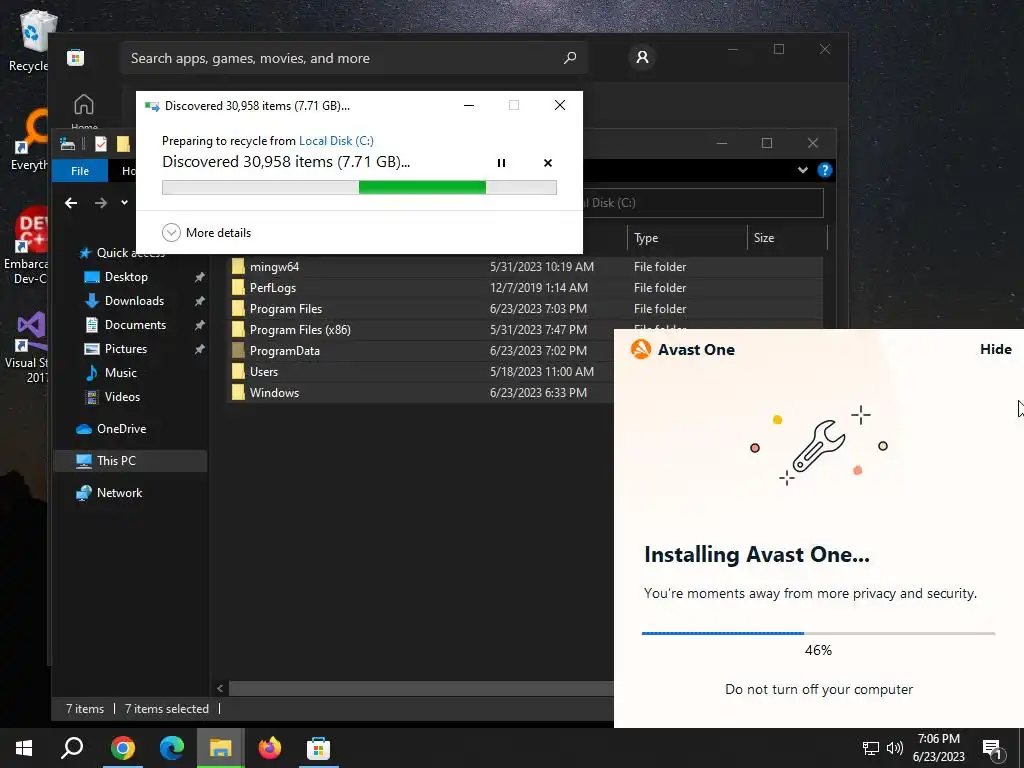This screenshot has height=768, width=1024.
Task: Select the Windows folder
Action: 274,392
